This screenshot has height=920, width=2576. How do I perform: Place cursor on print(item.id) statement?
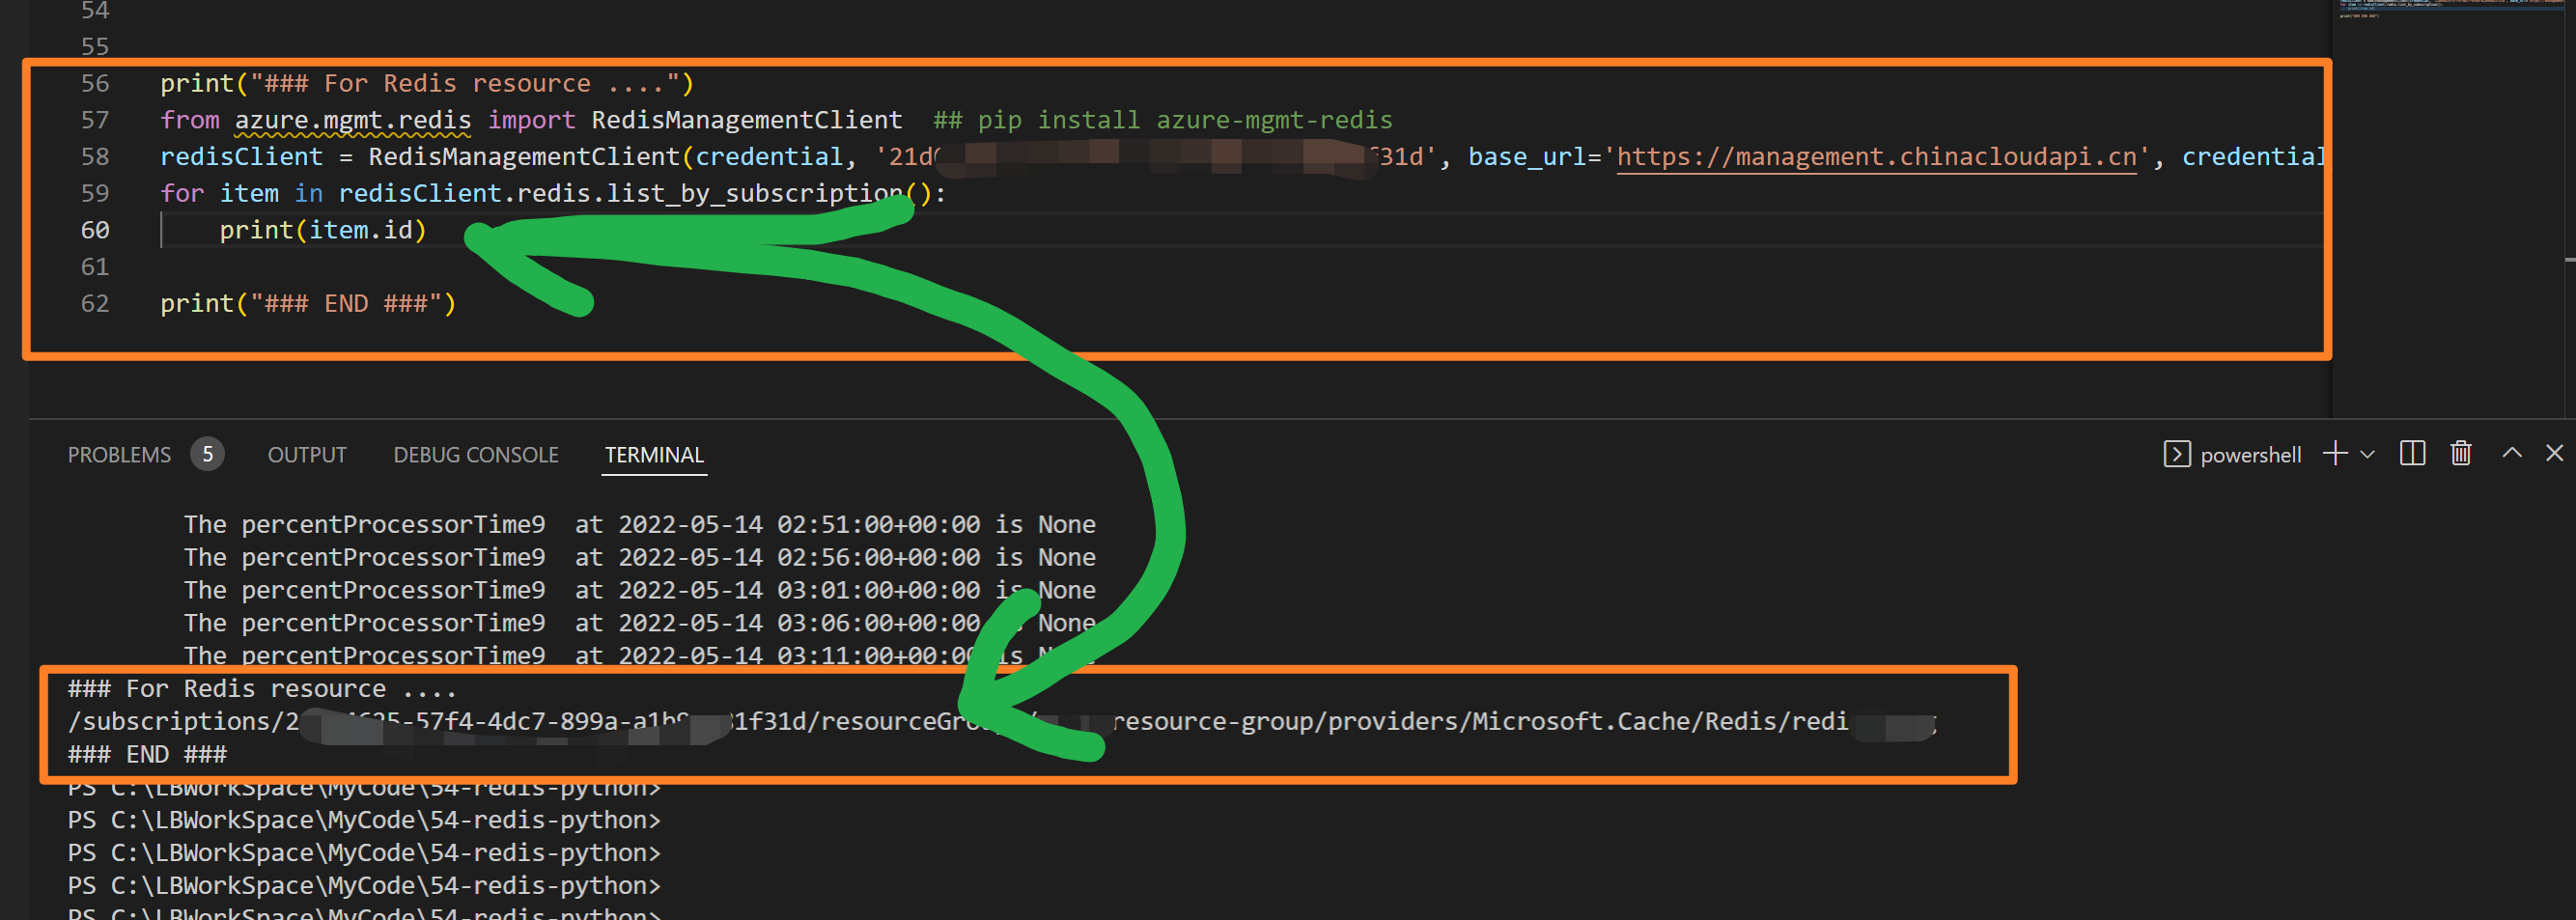click(322, 230)
